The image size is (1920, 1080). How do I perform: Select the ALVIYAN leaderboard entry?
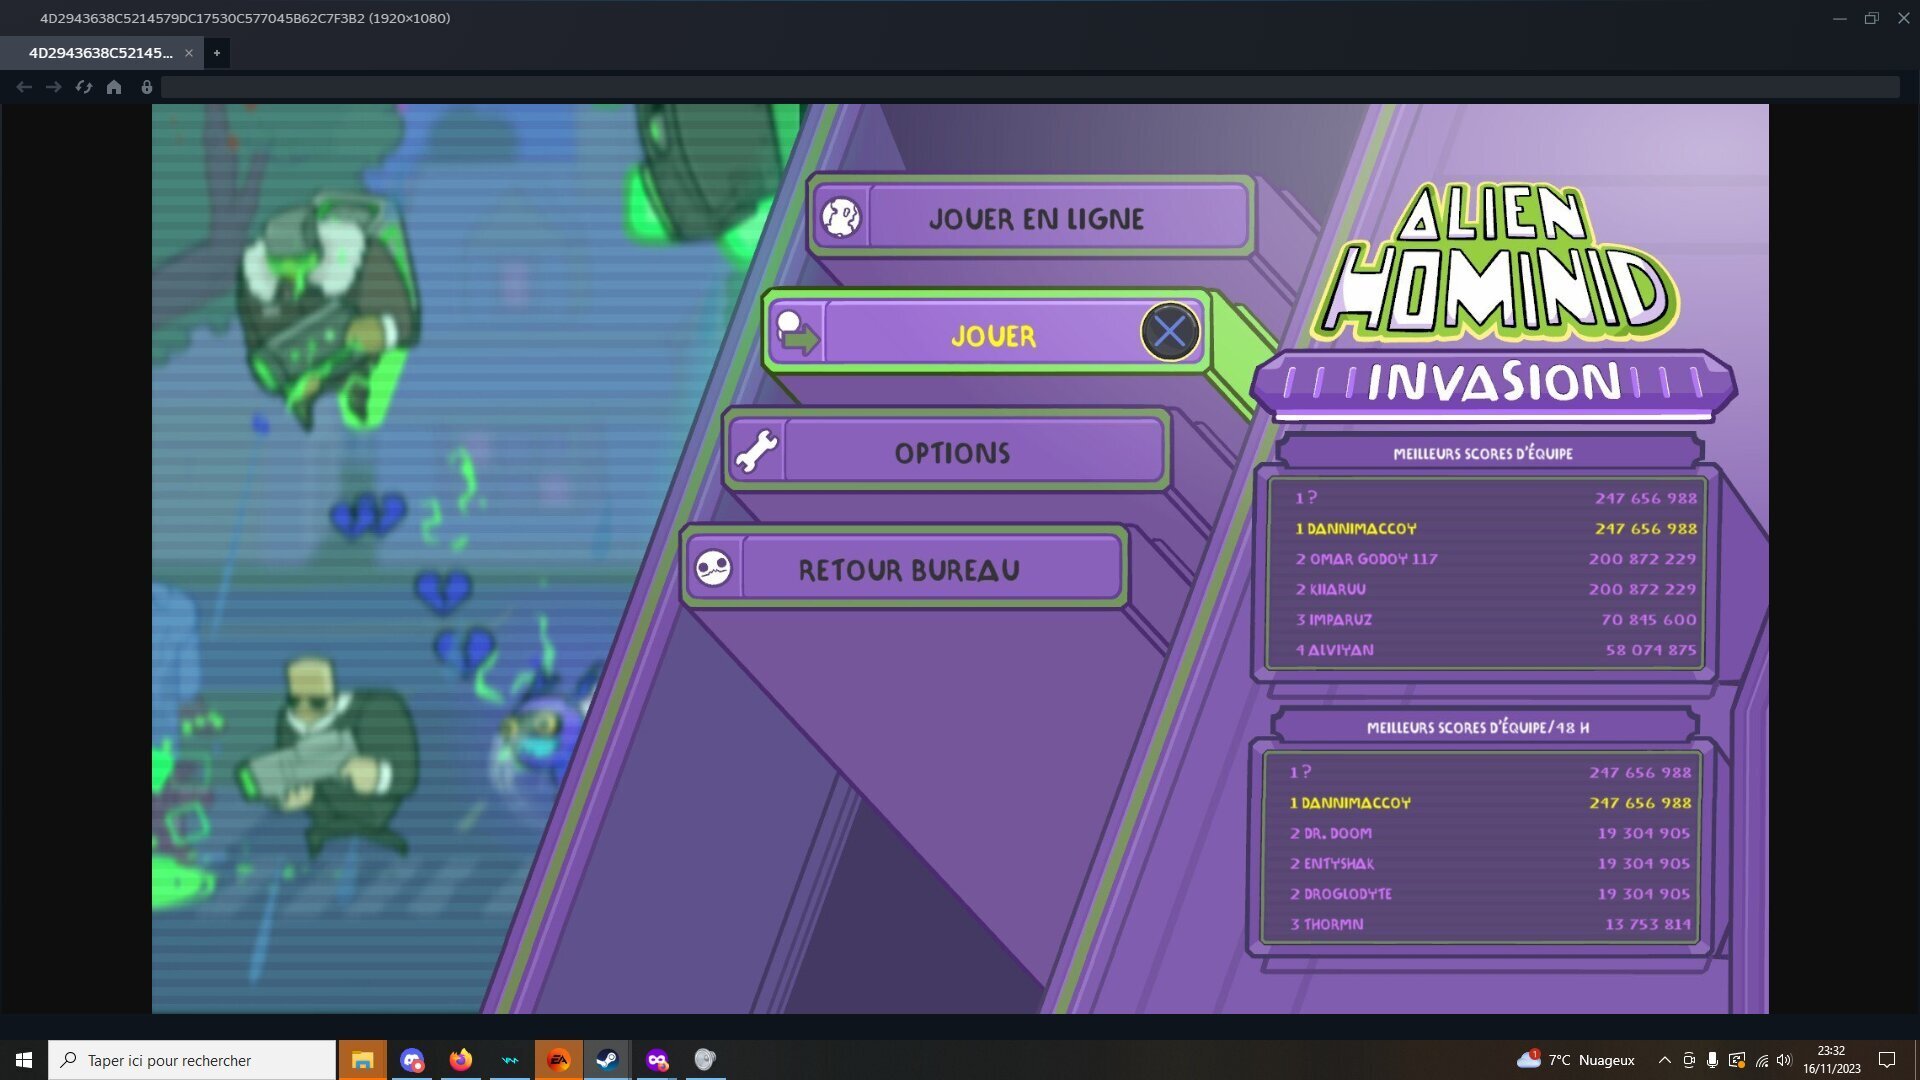[1496, 650]
